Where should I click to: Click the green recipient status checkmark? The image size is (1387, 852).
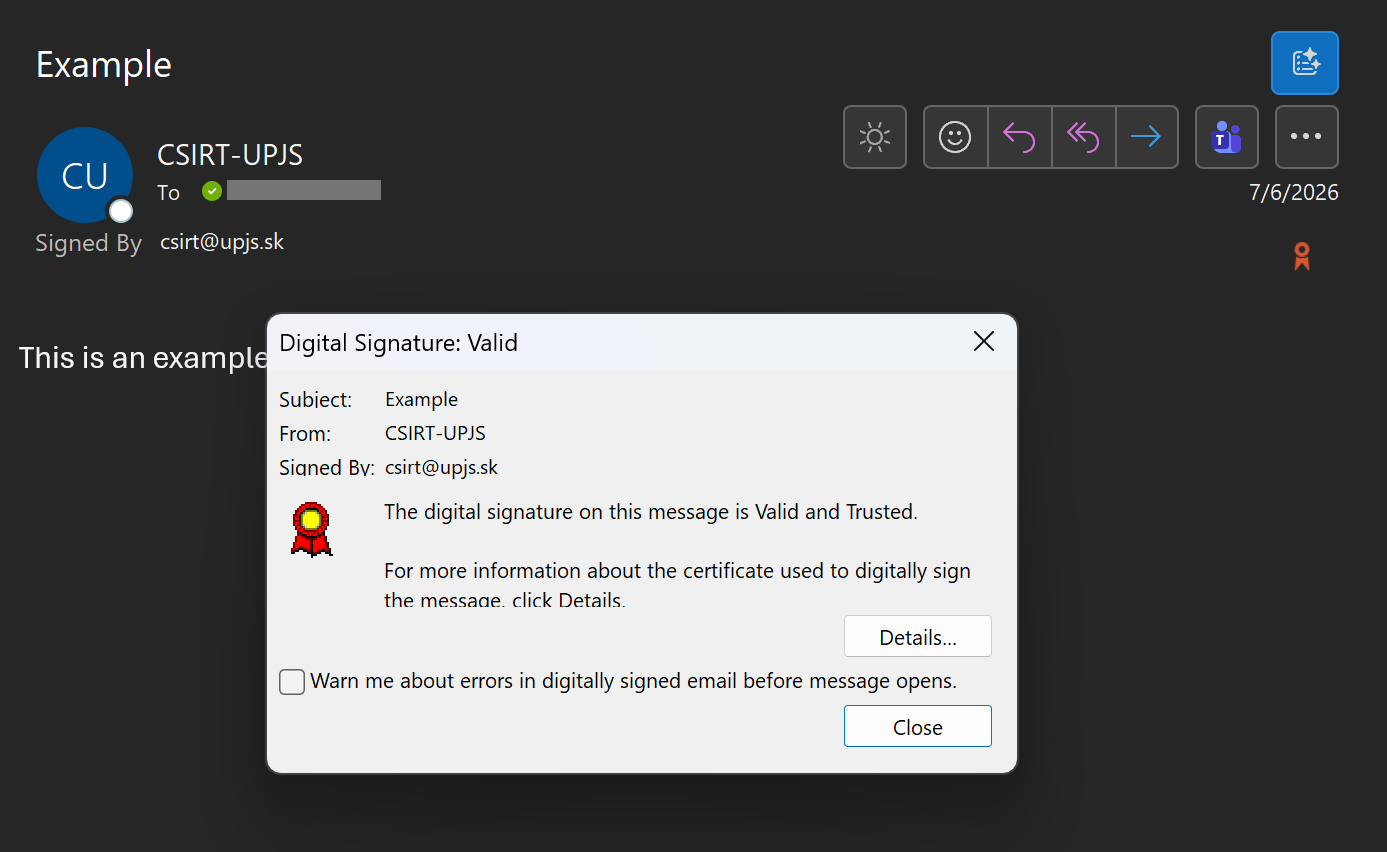(x=212, y=191)
